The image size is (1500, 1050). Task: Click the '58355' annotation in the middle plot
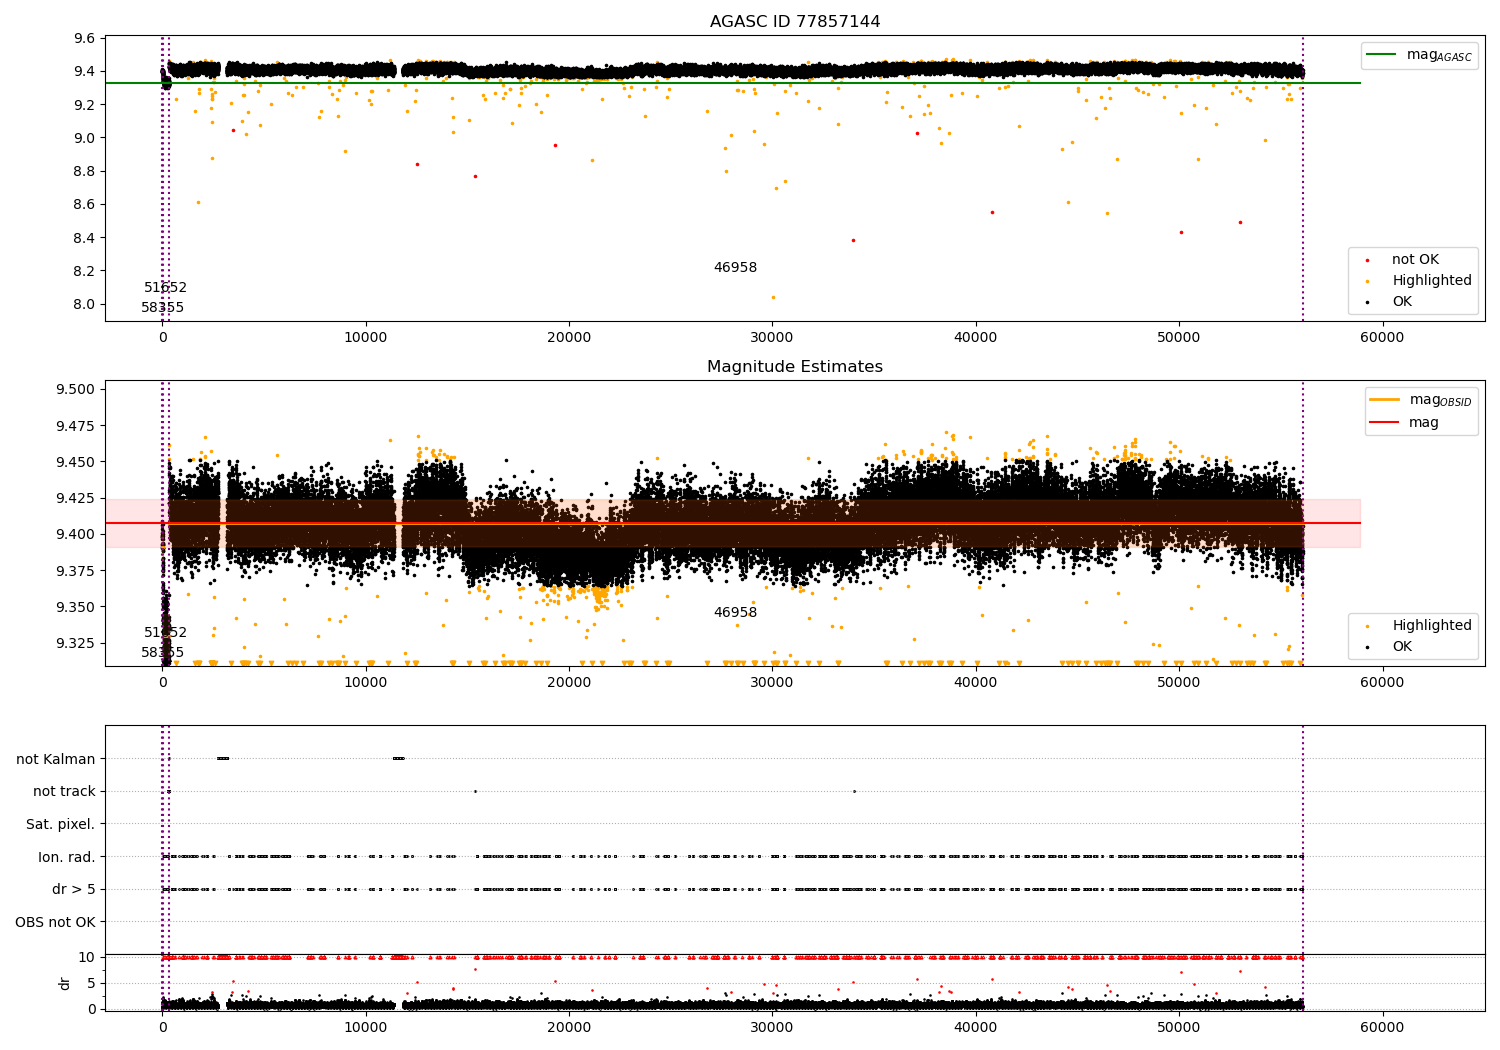162,653
